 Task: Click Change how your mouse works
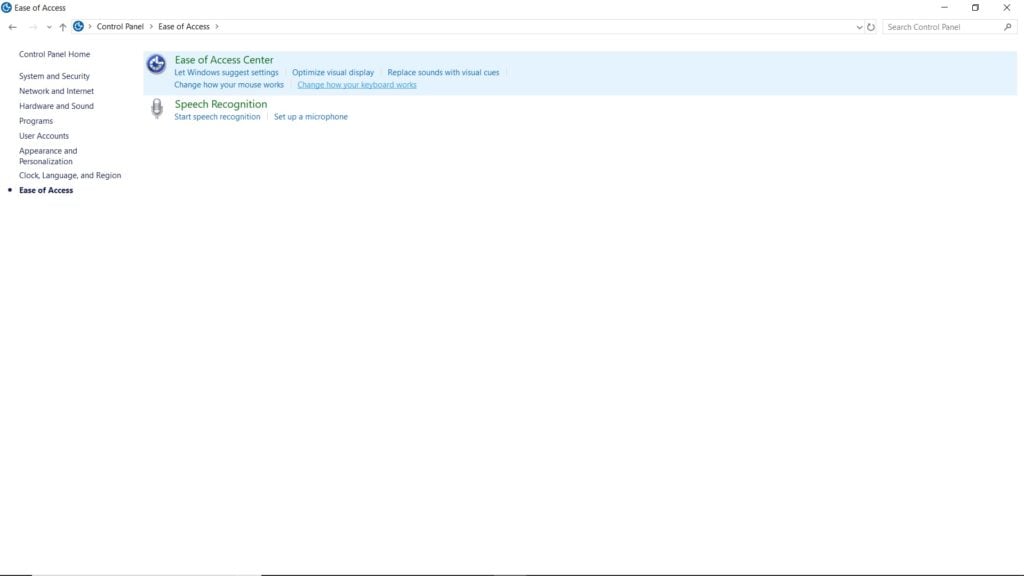[x=229, y=85]
